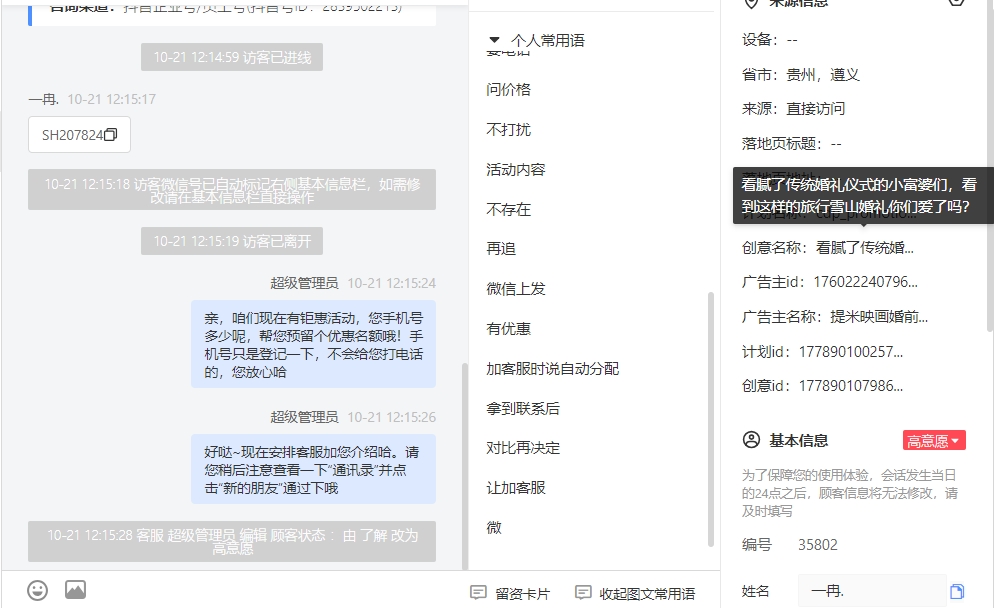The image size is (994, 608).
Task: Select the 问价格 quick phrase
Action: [508, 89]
